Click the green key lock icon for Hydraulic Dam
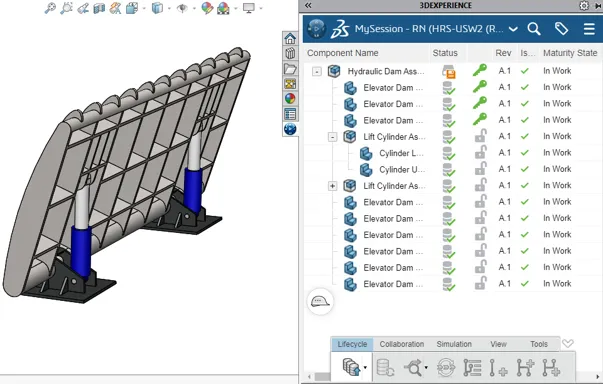 pos(480,70)
